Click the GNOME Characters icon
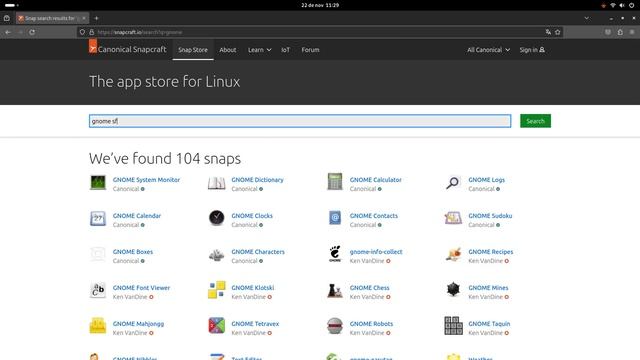 (x=216, y=255)
